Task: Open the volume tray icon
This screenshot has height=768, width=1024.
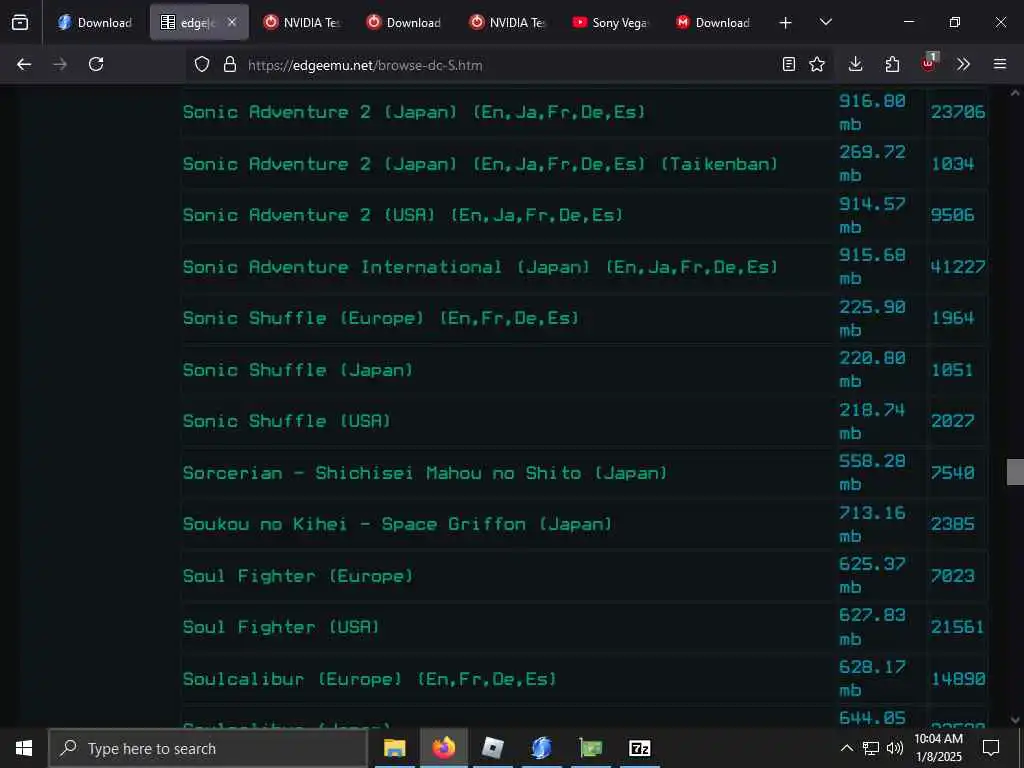Action: pyautogui.click(x=895, y=748)
